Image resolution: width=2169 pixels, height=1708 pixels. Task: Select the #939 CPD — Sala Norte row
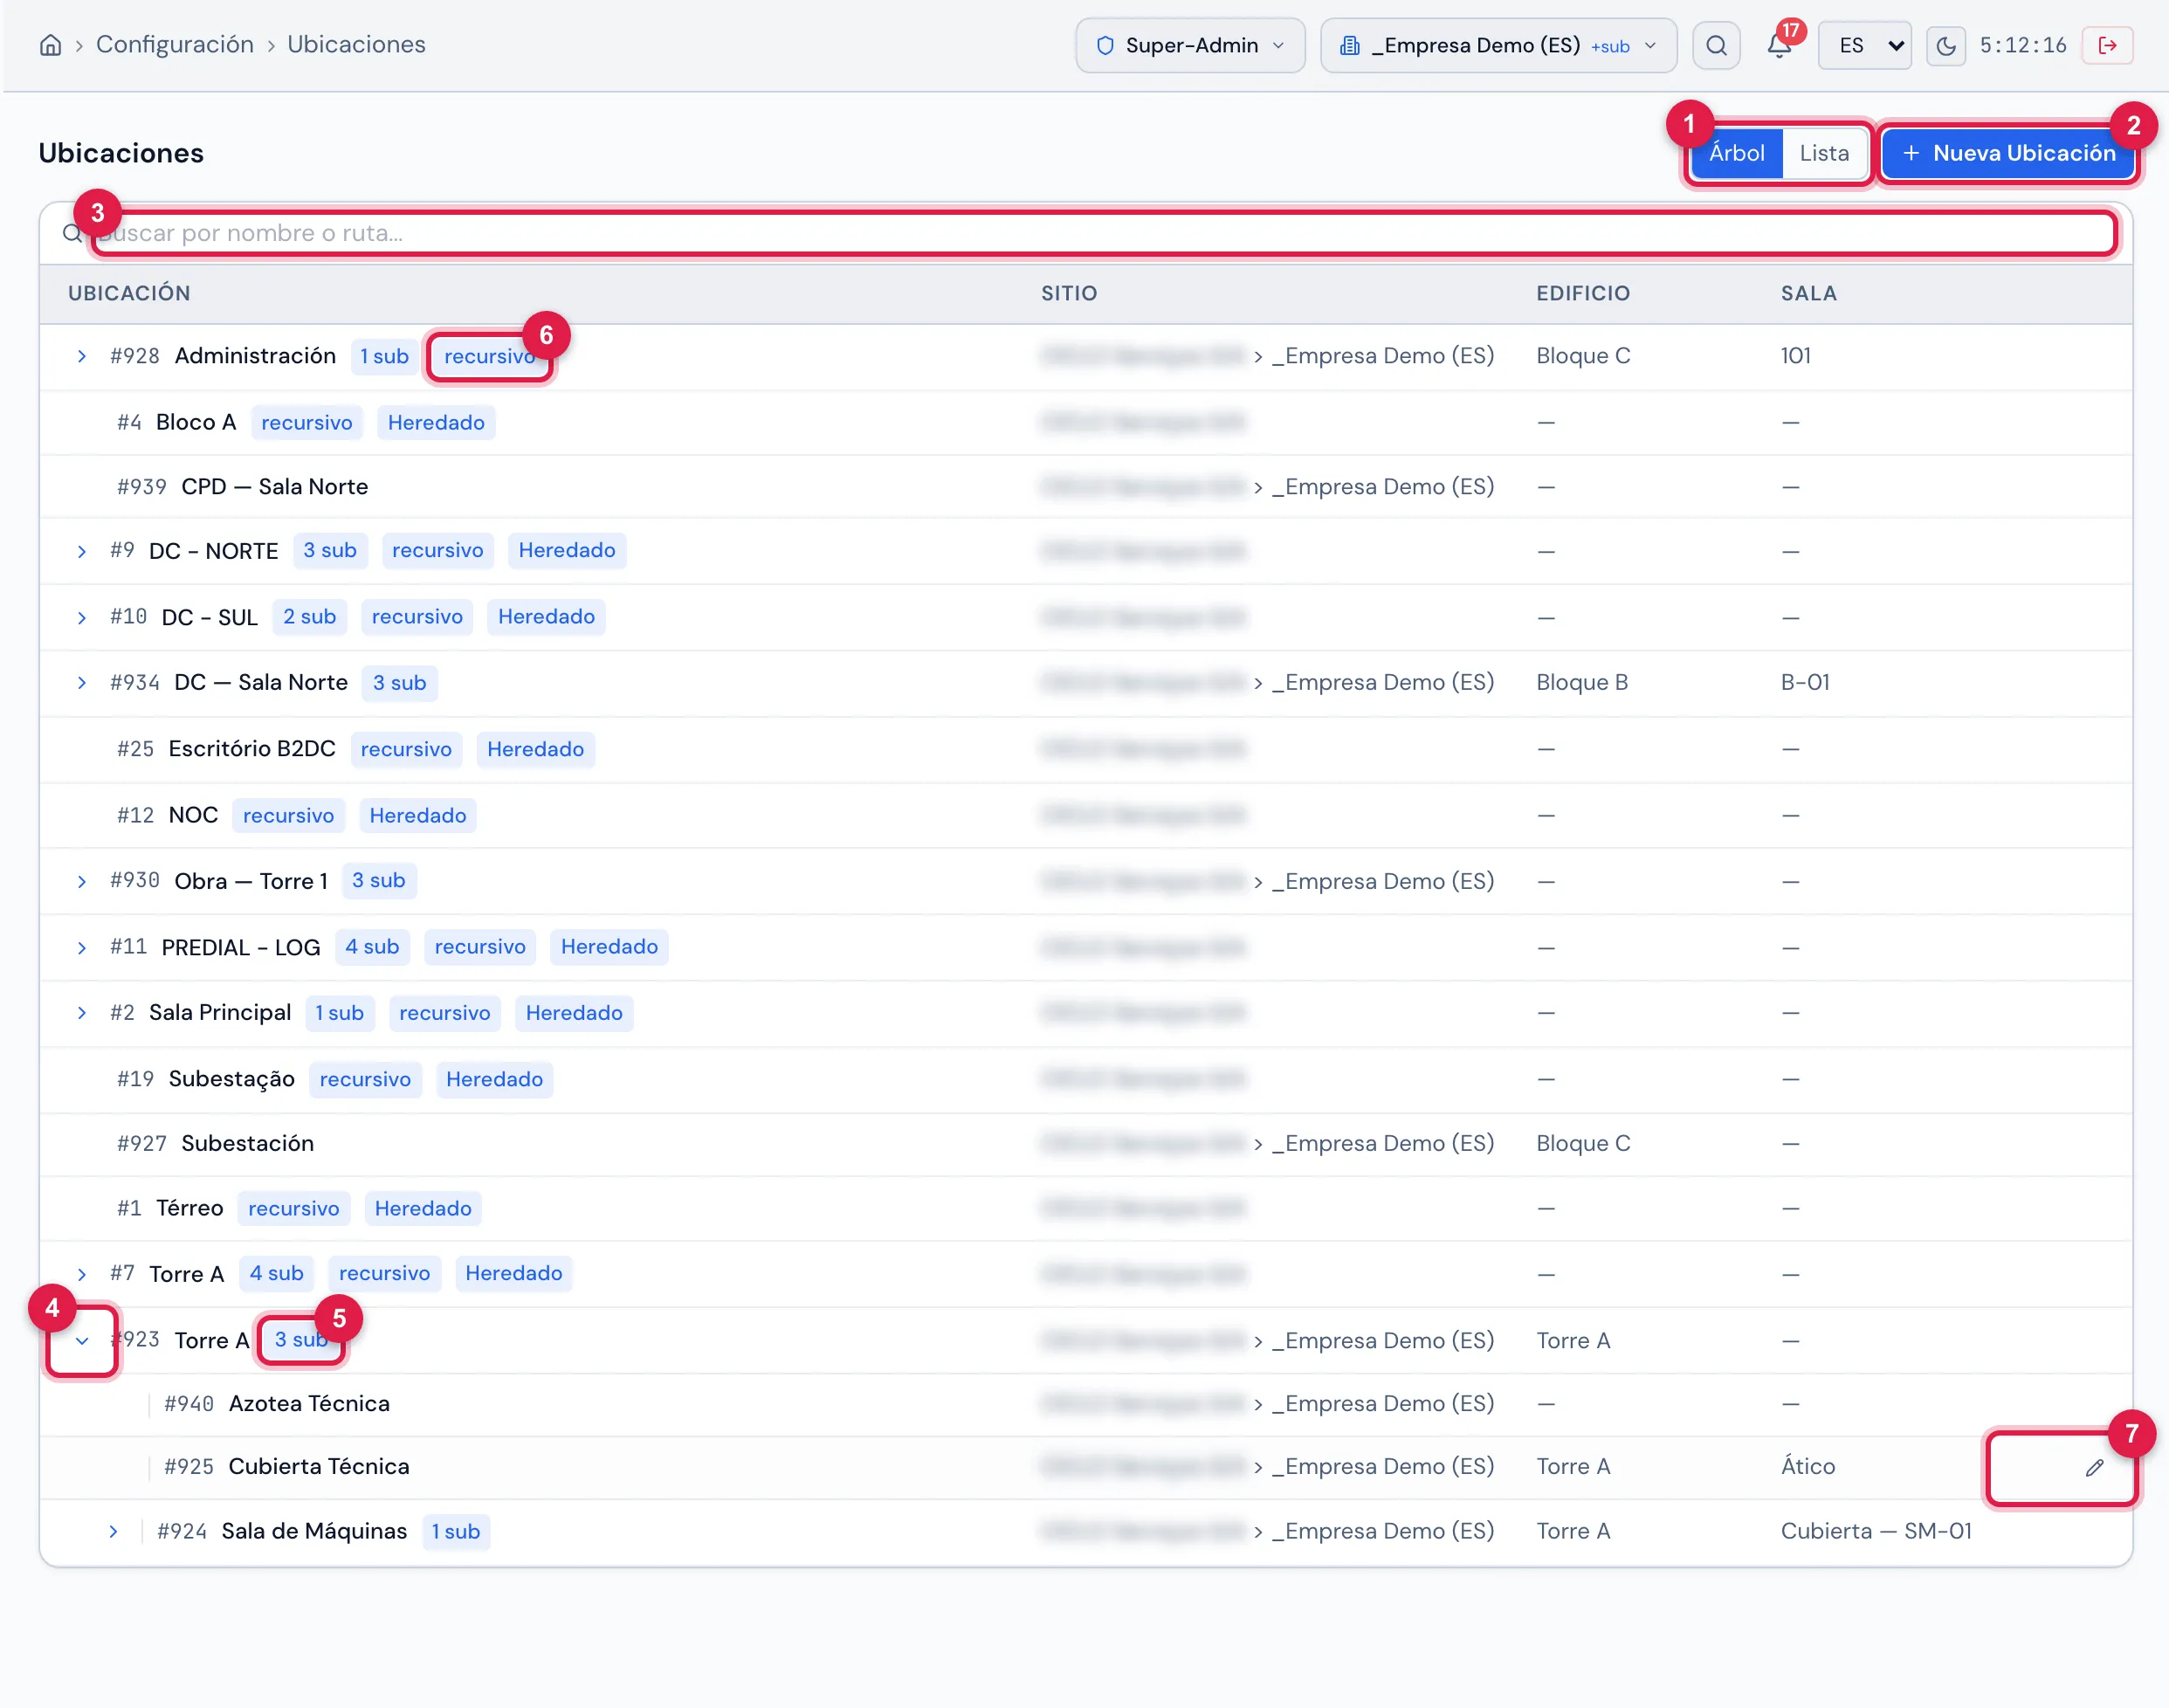(1086, 486)
